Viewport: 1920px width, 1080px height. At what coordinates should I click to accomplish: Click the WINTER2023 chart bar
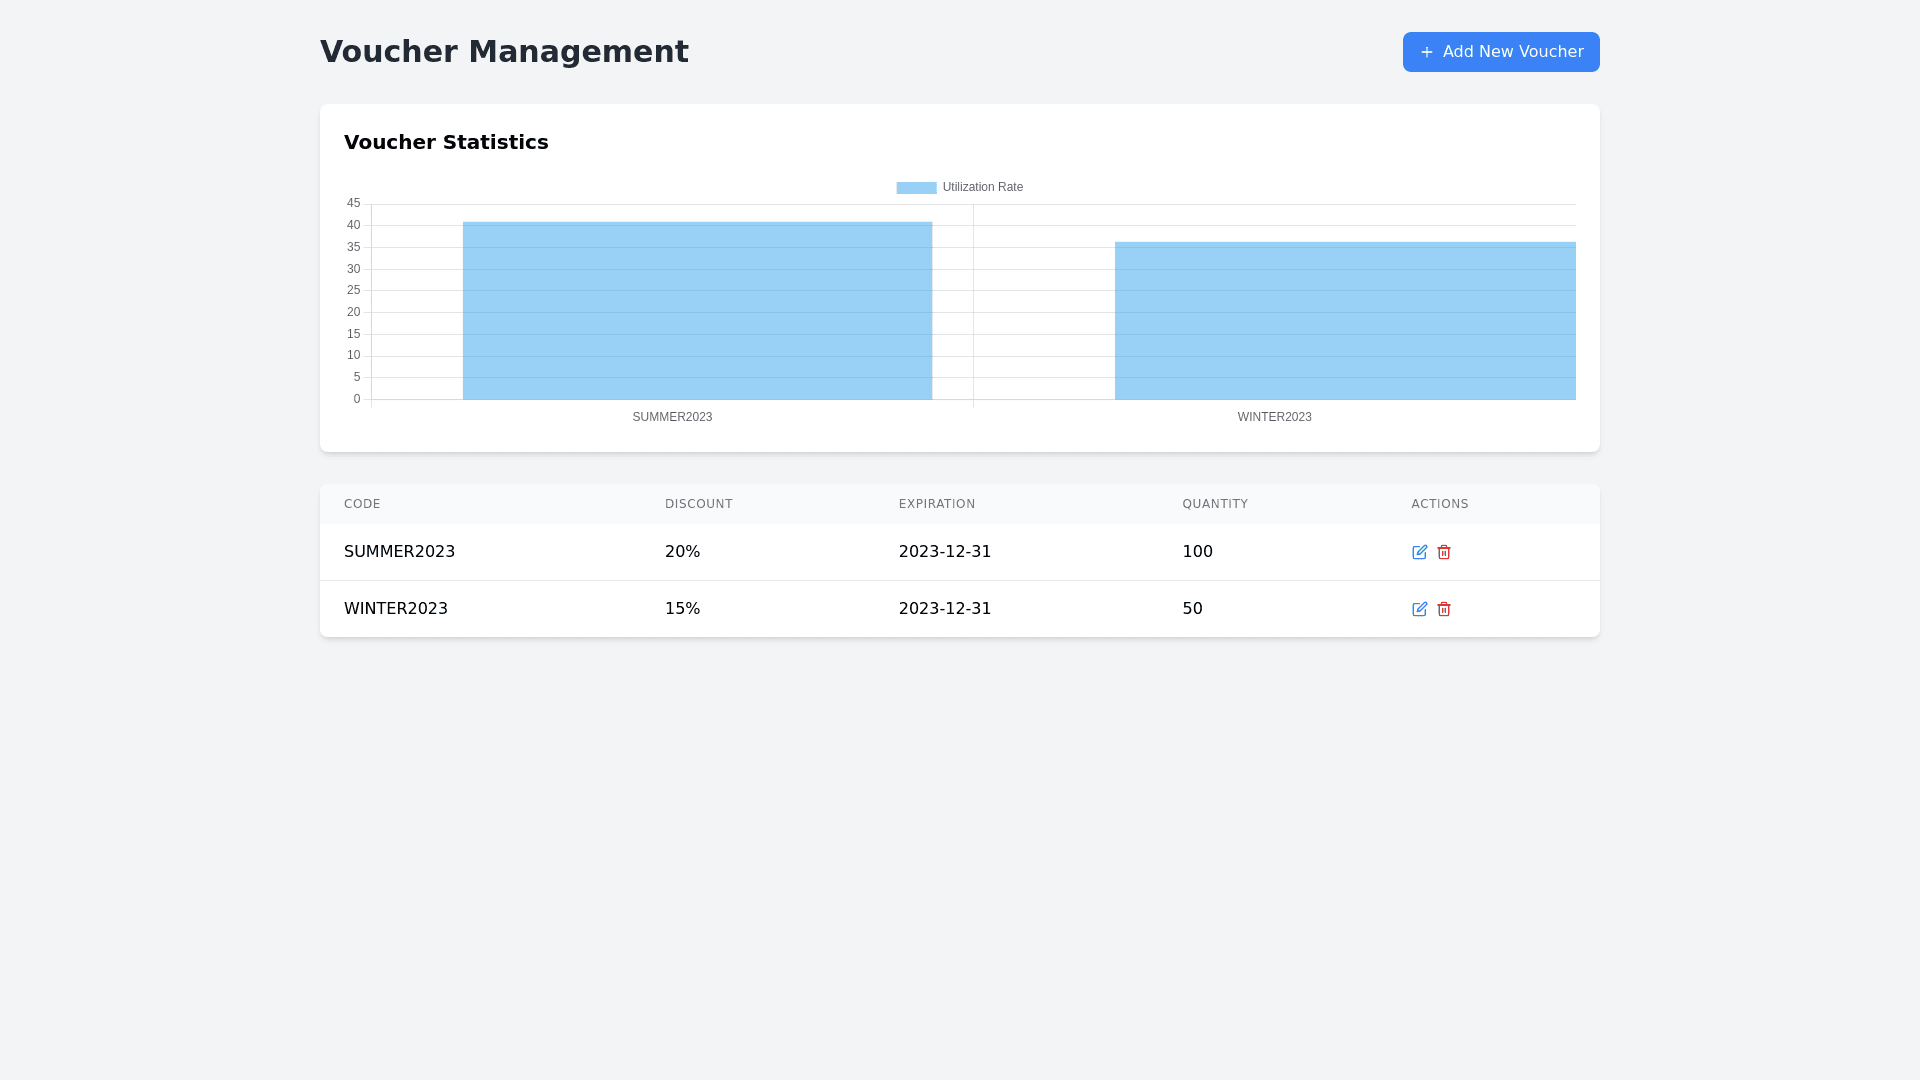pos(1345,320)
